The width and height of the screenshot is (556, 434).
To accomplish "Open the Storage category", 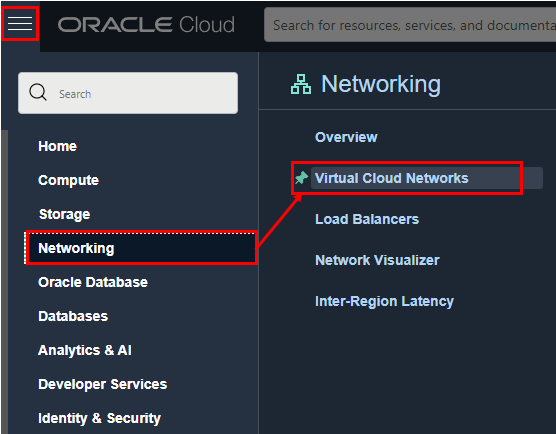I will (x=65, y=214).
